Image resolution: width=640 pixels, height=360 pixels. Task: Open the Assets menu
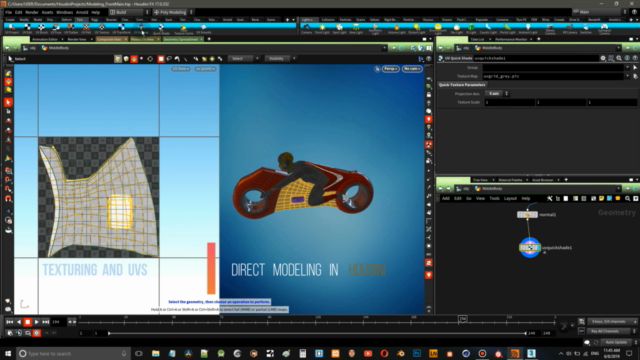pos(47,12)
